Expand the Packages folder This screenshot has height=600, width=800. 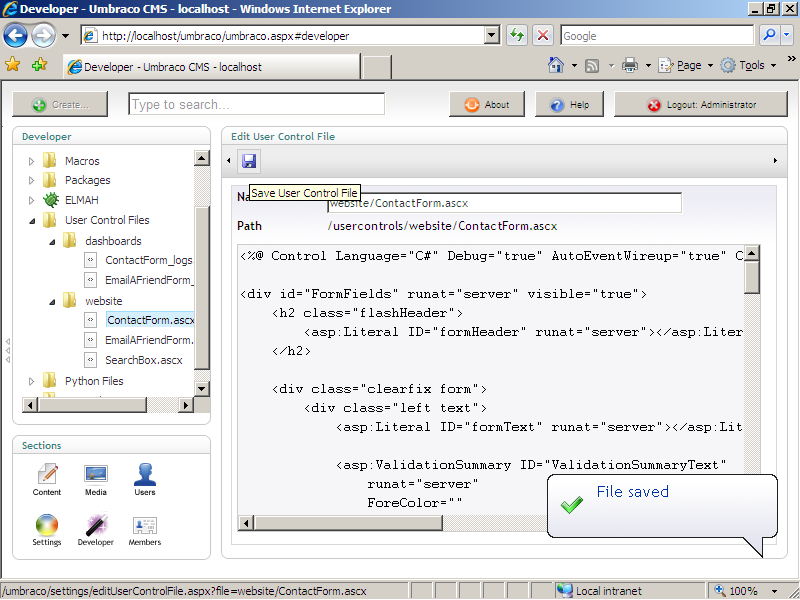coord(31,181)
